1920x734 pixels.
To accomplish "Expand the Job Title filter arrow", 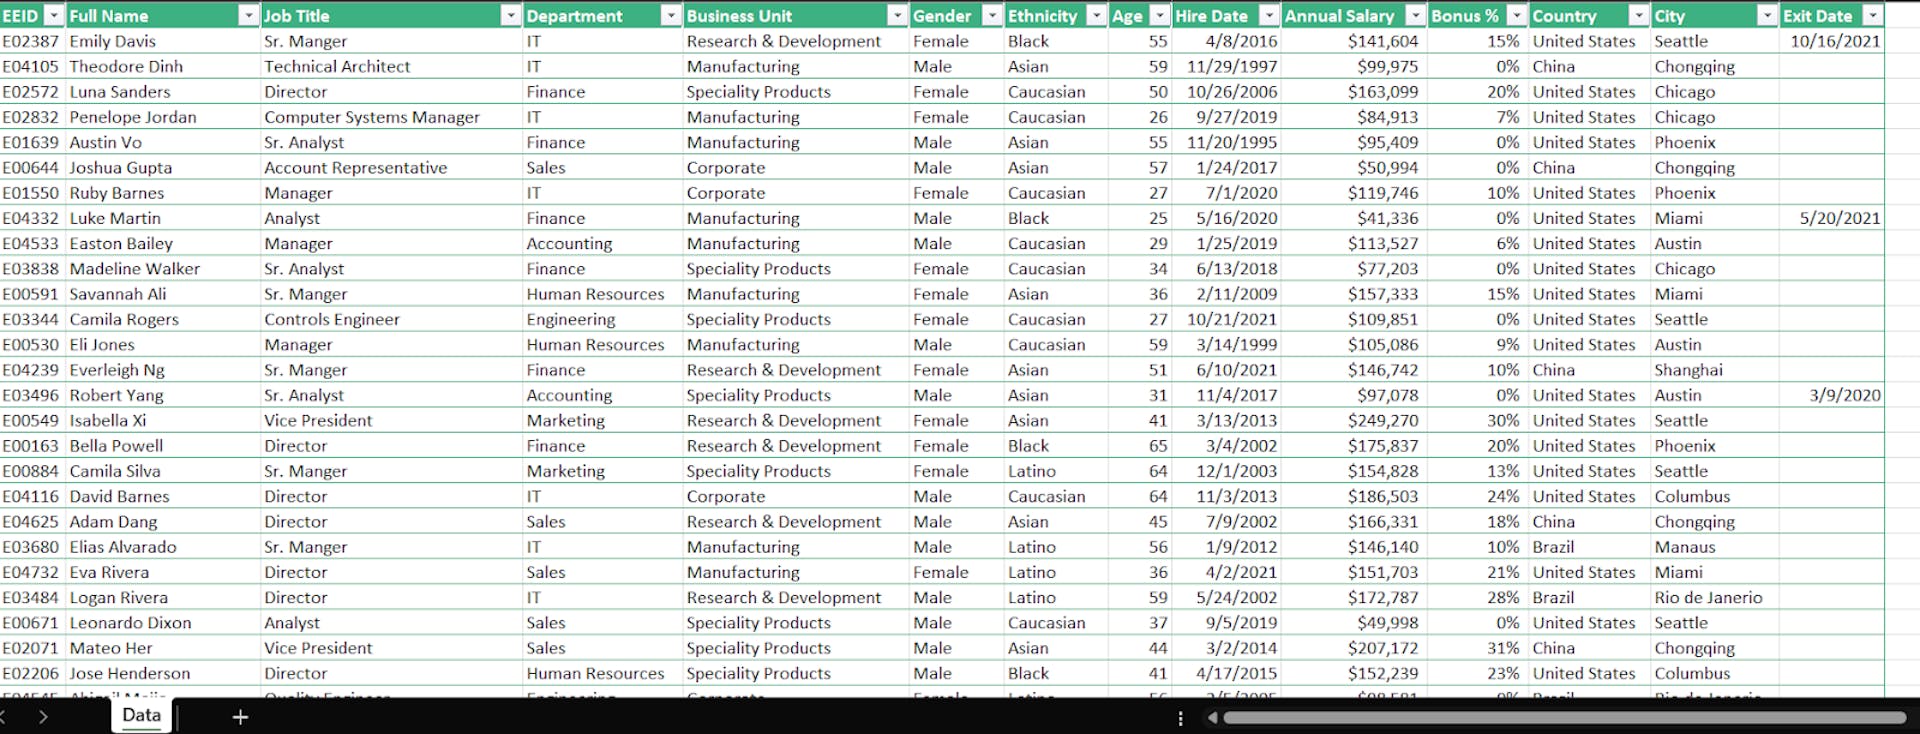I will (510, 16).
